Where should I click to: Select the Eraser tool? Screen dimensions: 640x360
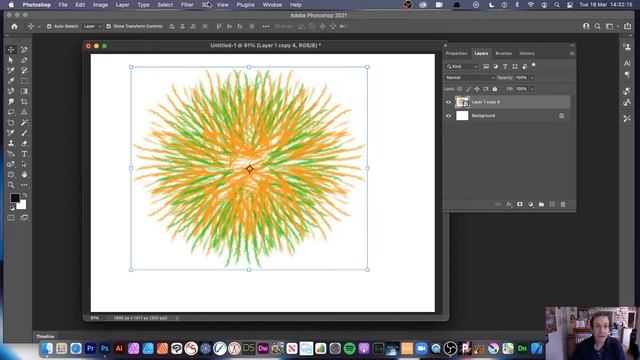point(24,143)
